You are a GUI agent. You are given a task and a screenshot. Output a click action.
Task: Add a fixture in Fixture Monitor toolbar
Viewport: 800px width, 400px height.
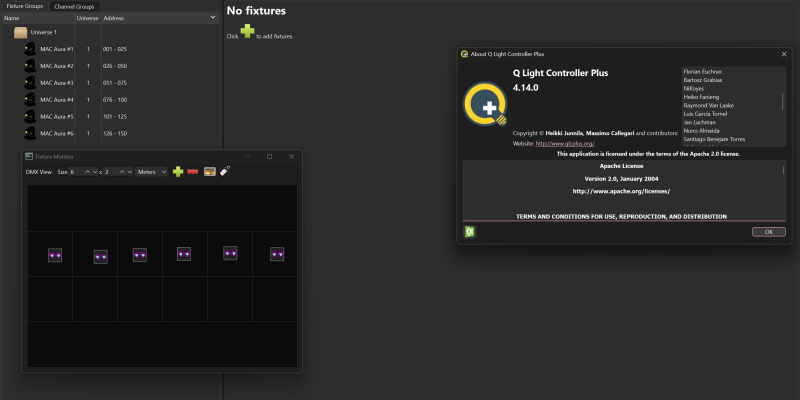(x=178, y=172)
